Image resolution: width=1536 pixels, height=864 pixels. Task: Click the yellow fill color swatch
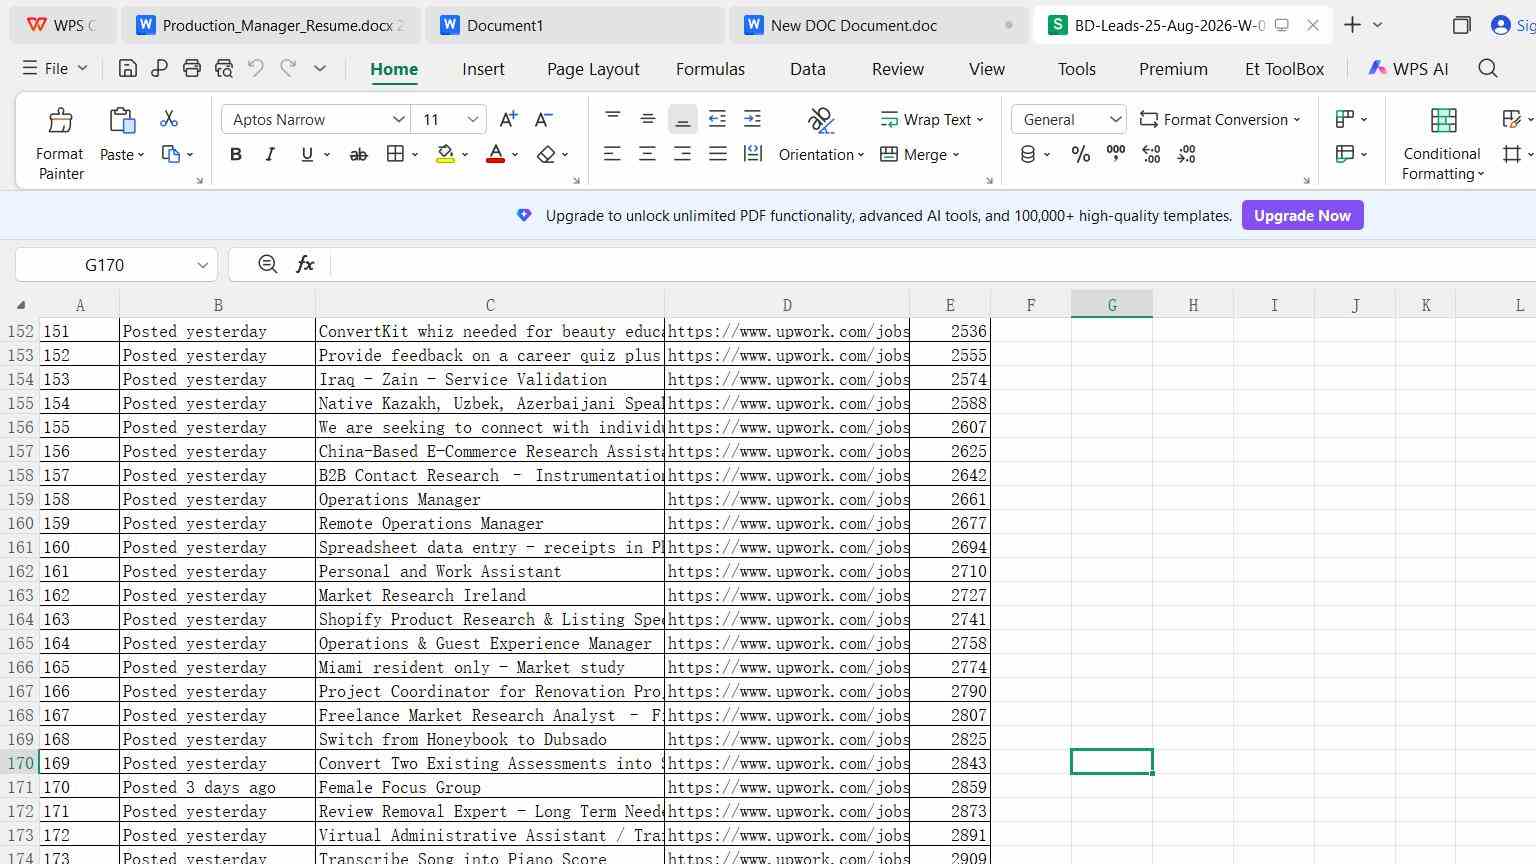point(446,154)
